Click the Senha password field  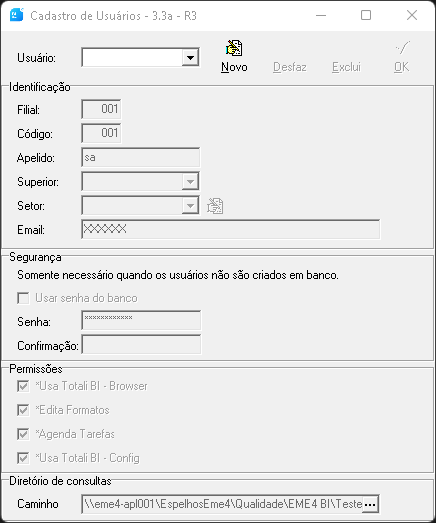[141, 321]
